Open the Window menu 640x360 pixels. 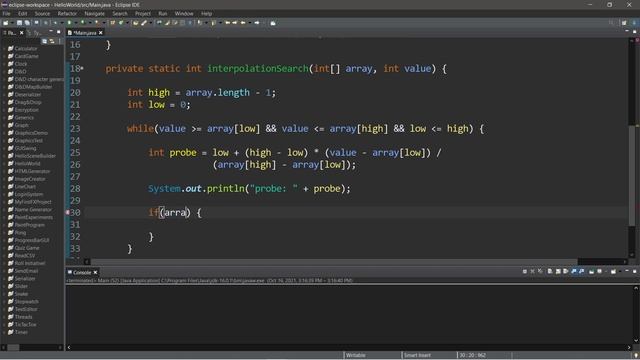[x=184, y=13]
